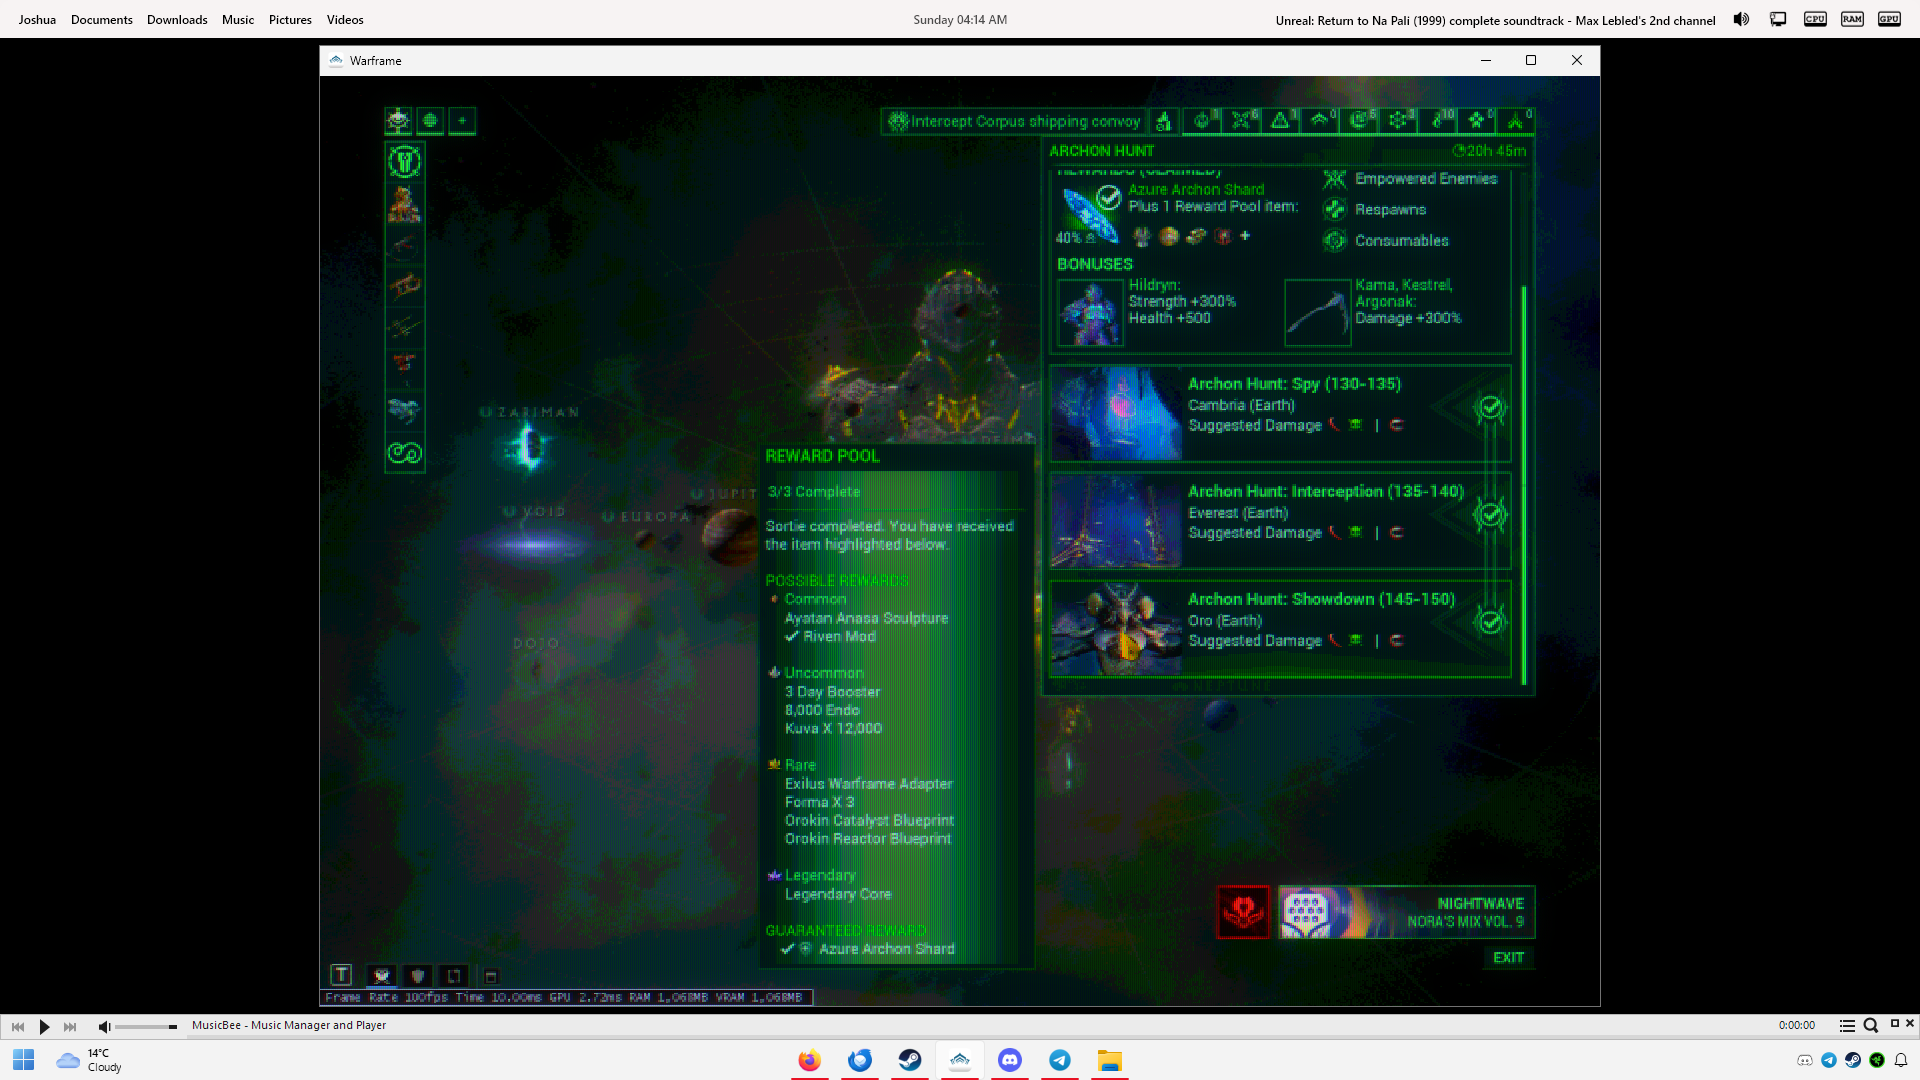Screen dimensions: 1920x1080
Task: Click Riven Mod in the reward pool list
Action: point(839,637)
